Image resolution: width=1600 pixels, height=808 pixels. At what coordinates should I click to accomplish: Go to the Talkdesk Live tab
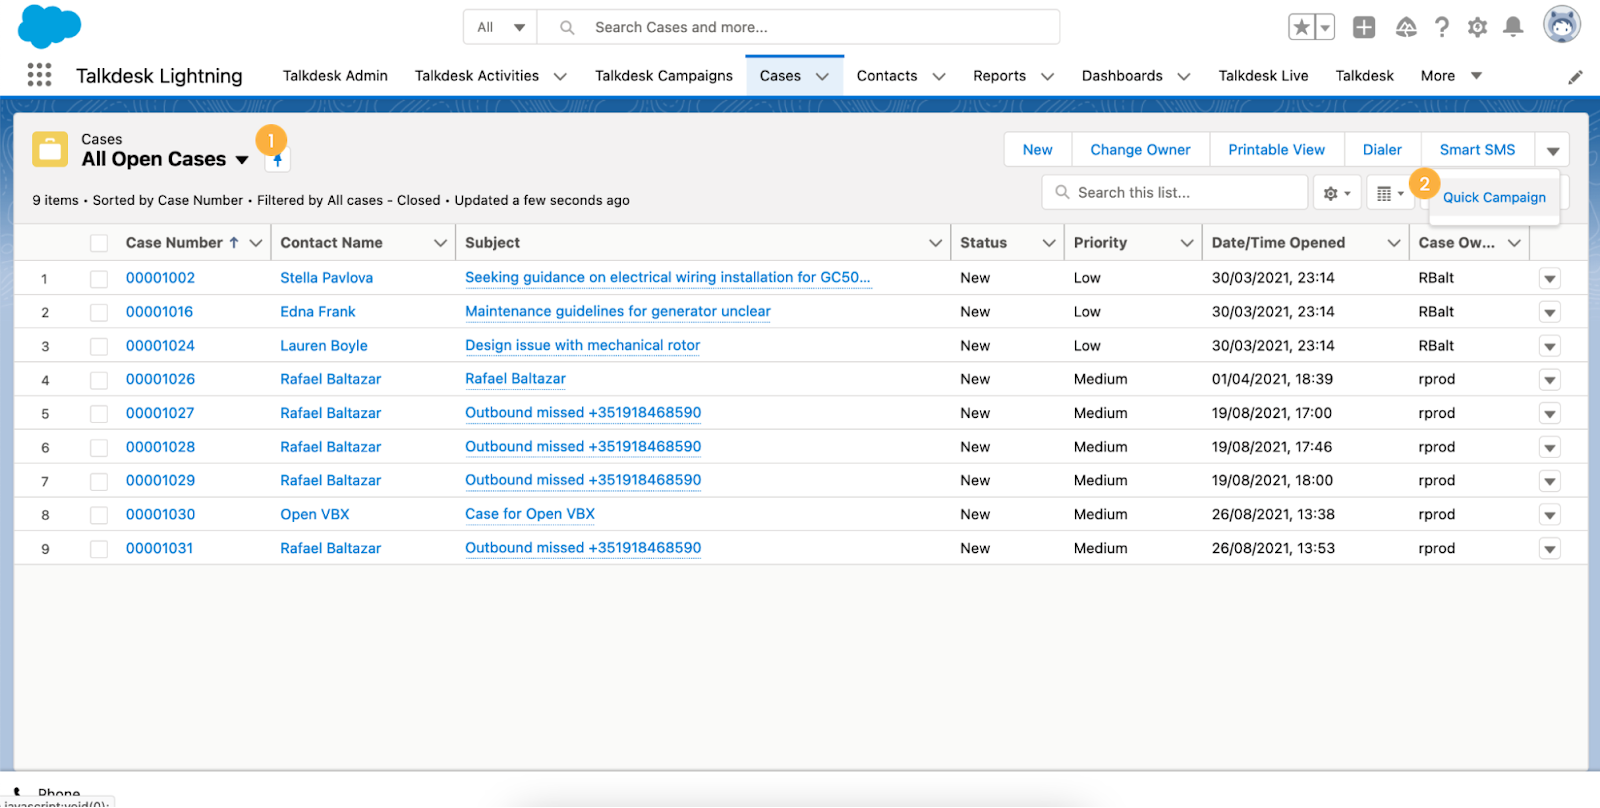[1263, 76]
